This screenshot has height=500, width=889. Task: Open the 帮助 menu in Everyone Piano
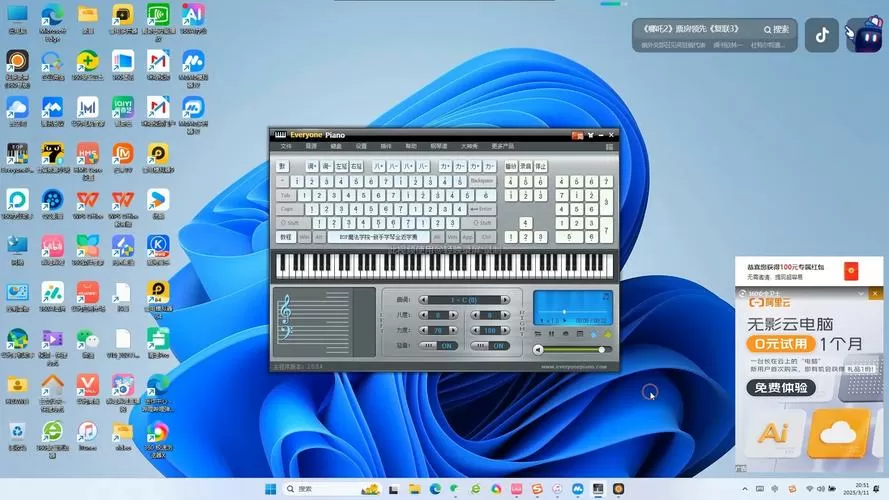(x=411, y=146)
